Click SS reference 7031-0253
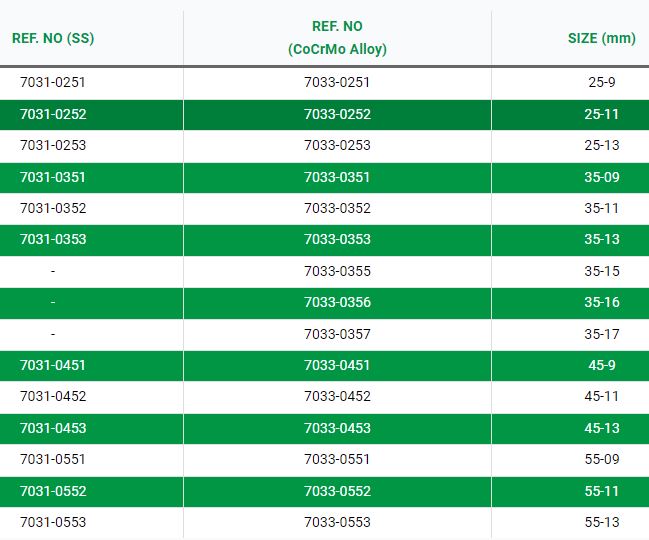The image size is (649, 540). click(53, 146)
